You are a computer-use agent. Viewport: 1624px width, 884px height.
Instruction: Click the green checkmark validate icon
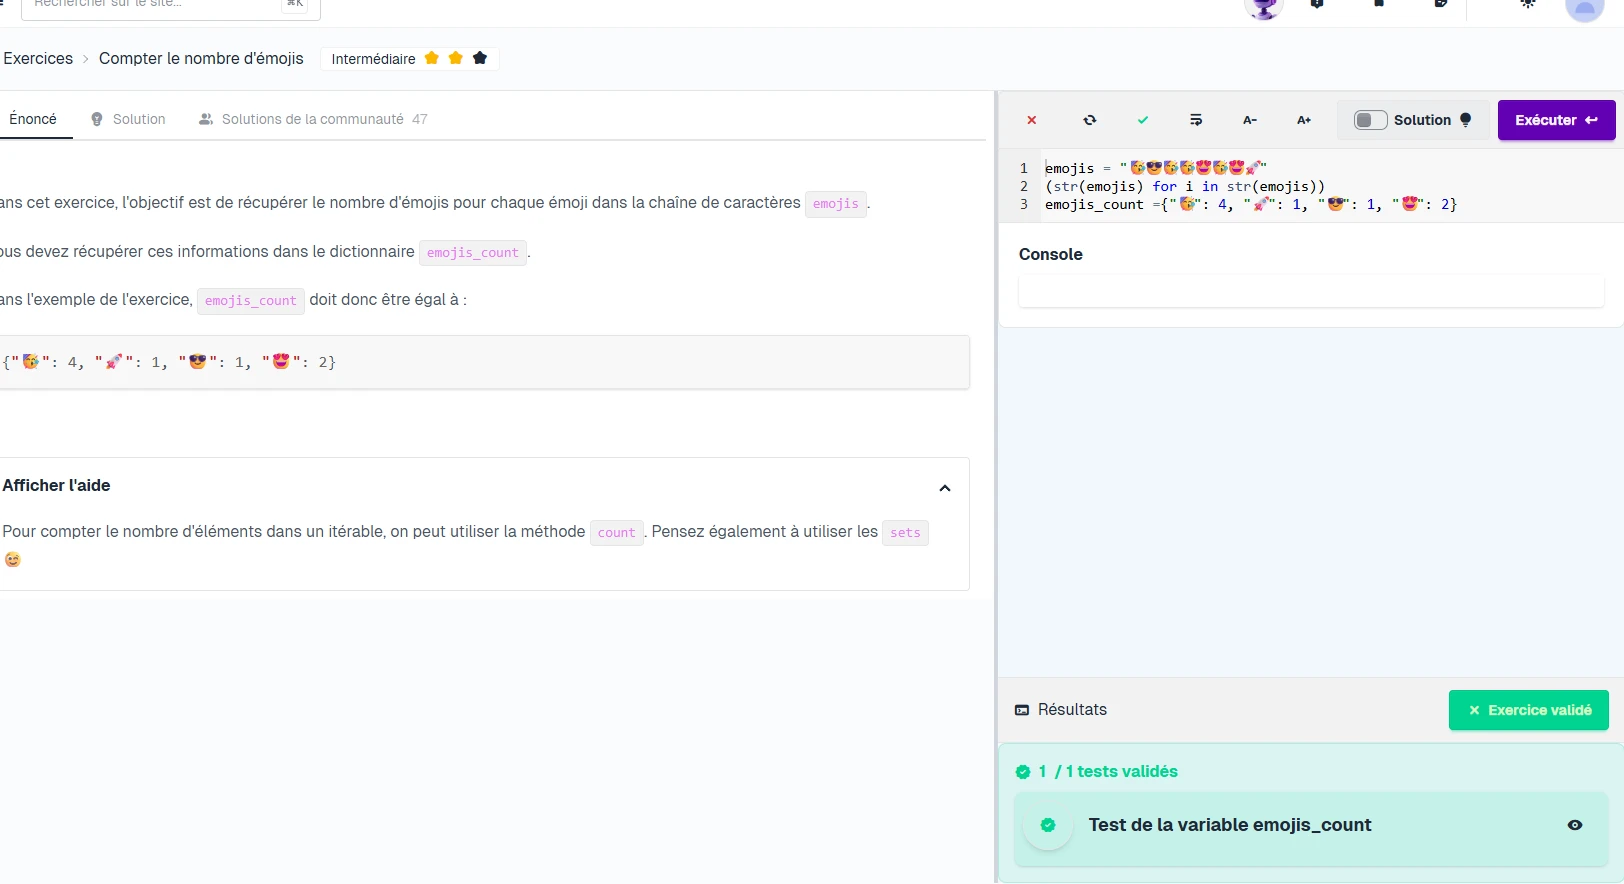coord(1143,120)
